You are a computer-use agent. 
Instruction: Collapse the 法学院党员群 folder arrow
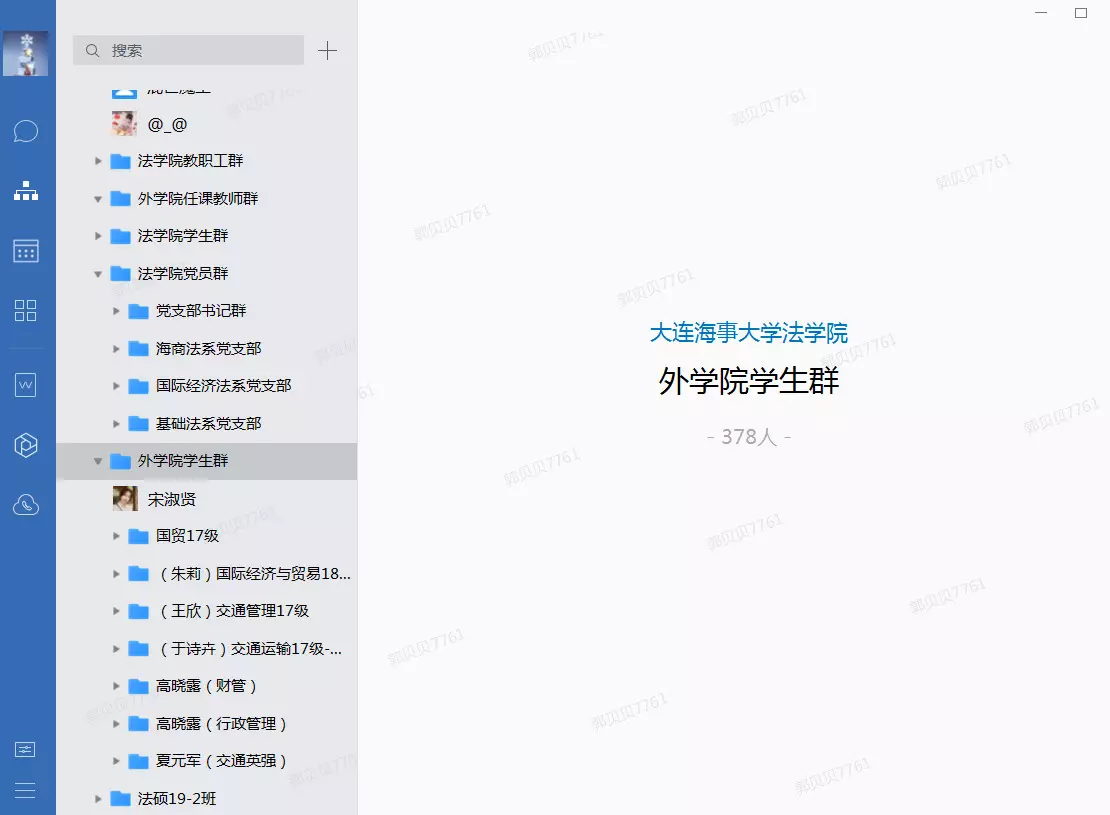tap(98, 274)
